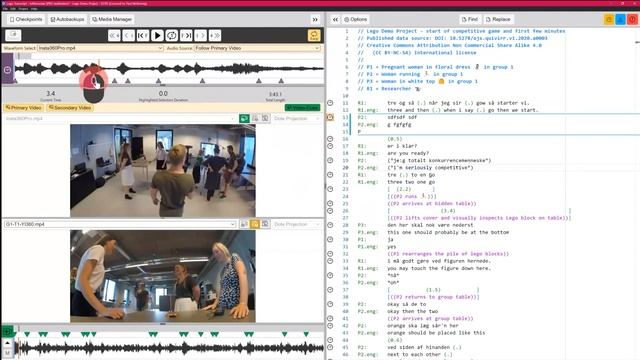This screenshot has height=360, width=640.
Task: Step back with the single-left-arrow button
Action: coord(128,36)
